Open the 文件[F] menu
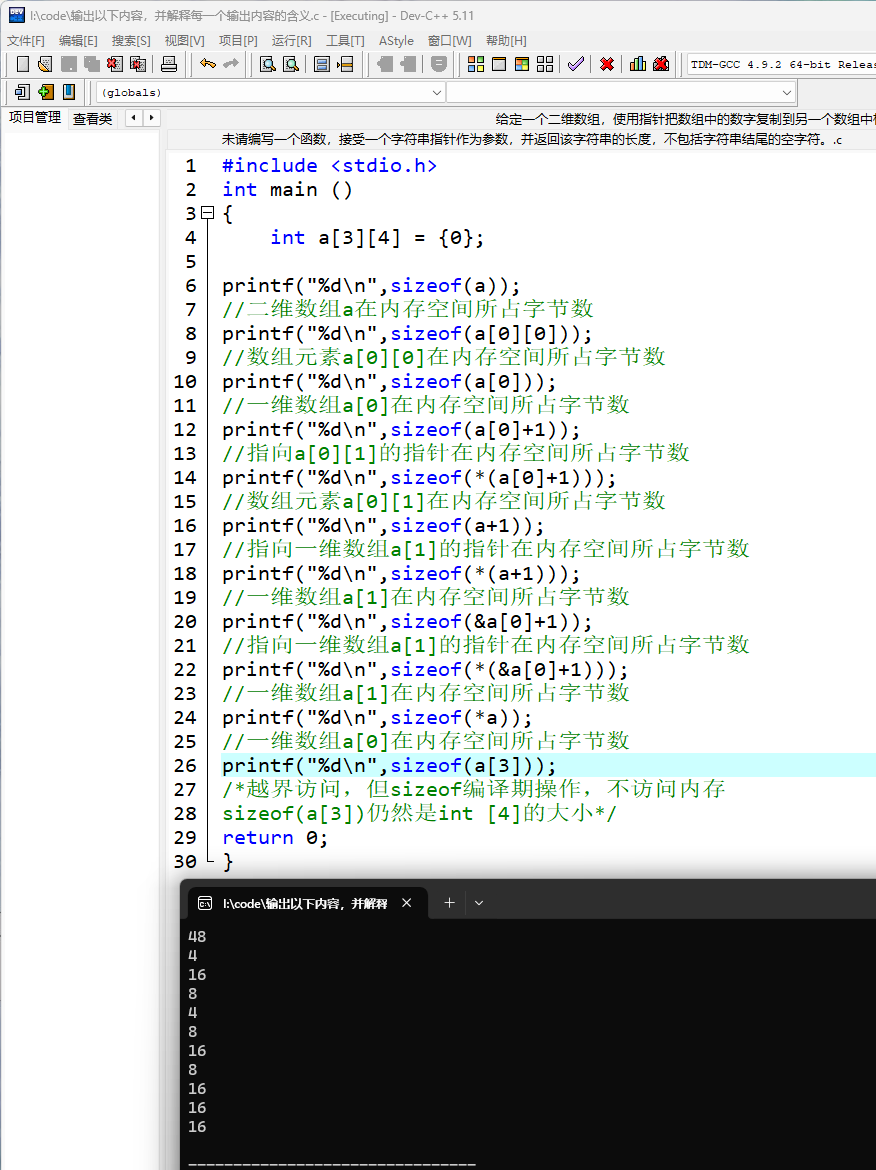Viewport: 876px width, 1170px height. [26, 40]
